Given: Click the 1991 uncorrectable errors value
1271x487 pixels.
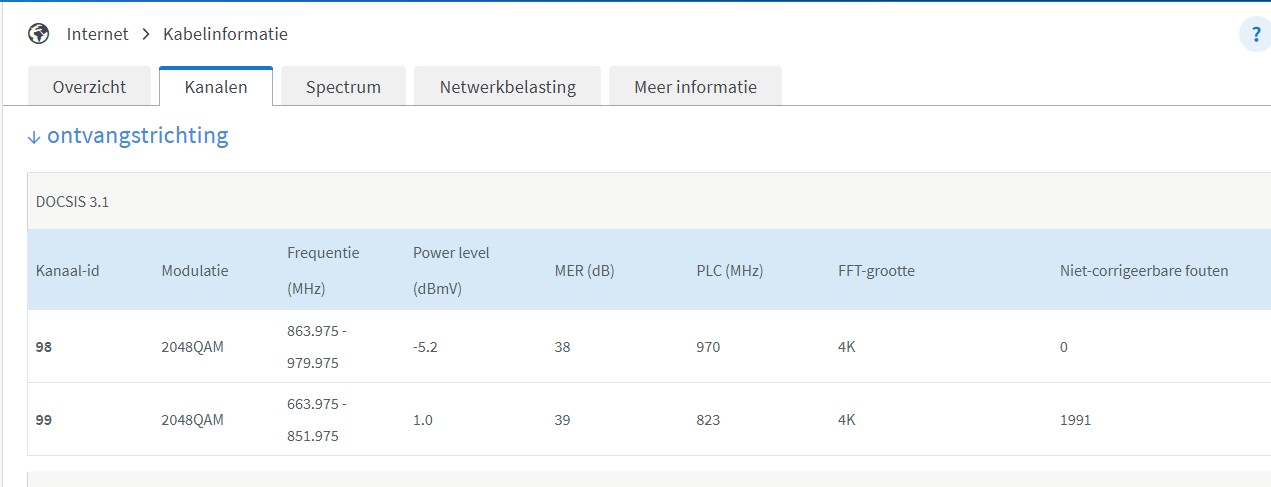Looking at the screenshot, I should tap(1075, 420).
